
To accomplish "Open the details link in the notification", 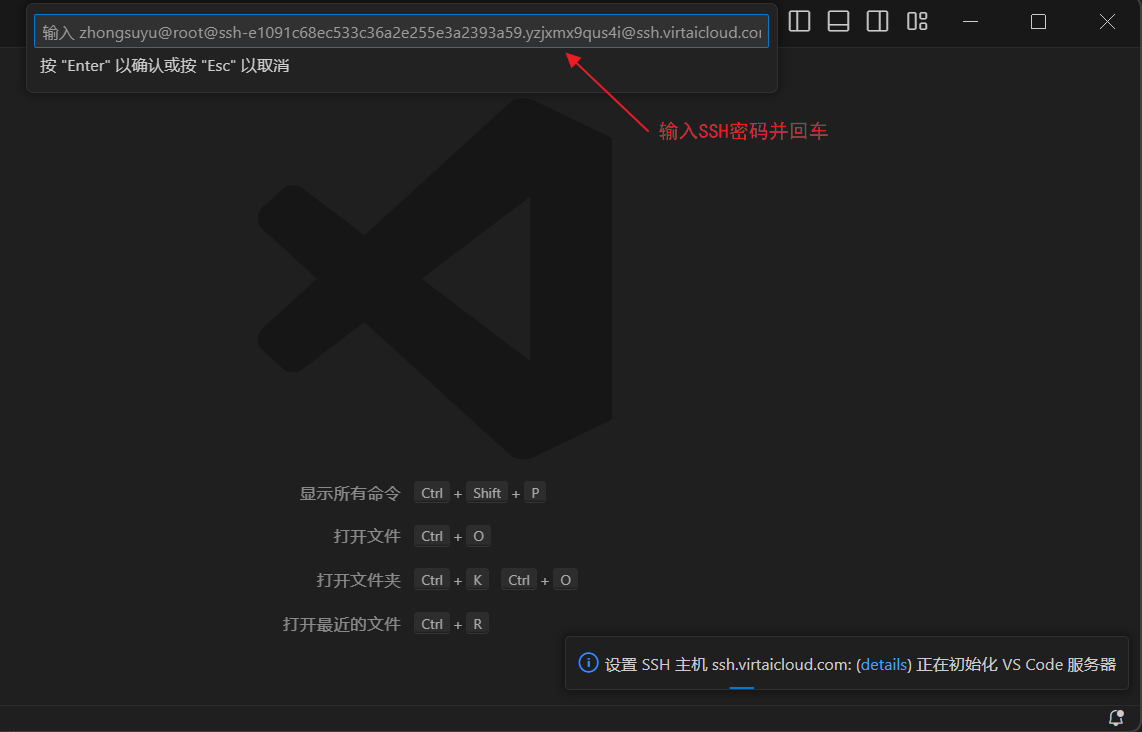I will (x=884, y=664).
